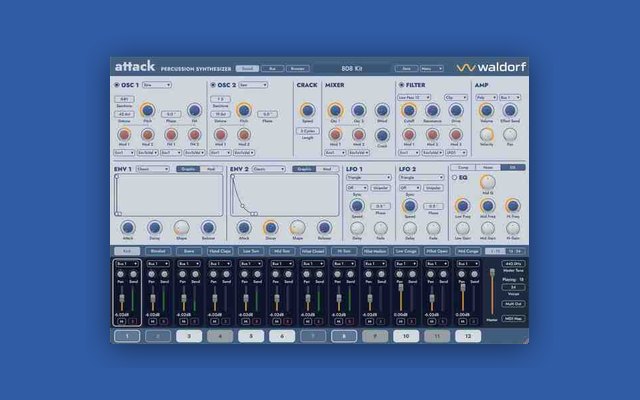Mute mixer channel 1

(x=121, y=322)
